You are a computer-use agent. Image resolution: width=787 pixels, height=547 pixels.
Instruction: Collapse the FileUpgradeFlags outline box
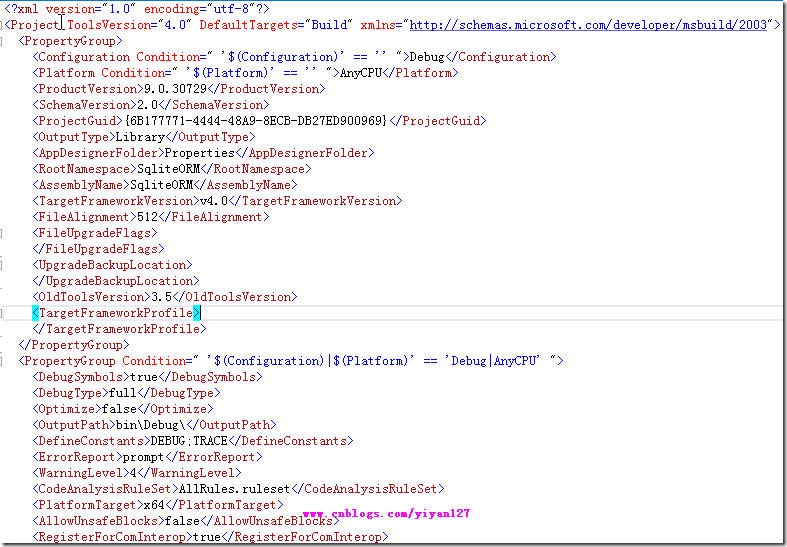click(x=2, y=233)
